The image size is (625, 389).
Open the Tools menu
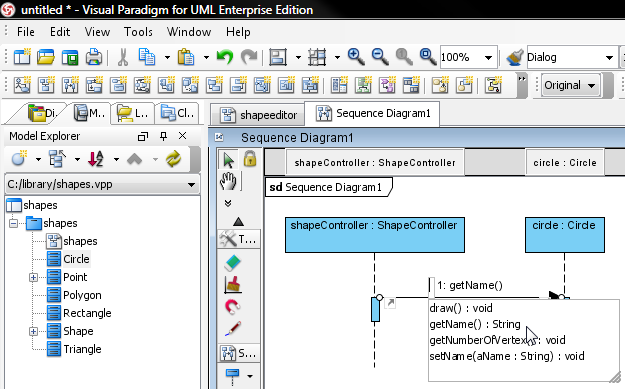[138, 32]
